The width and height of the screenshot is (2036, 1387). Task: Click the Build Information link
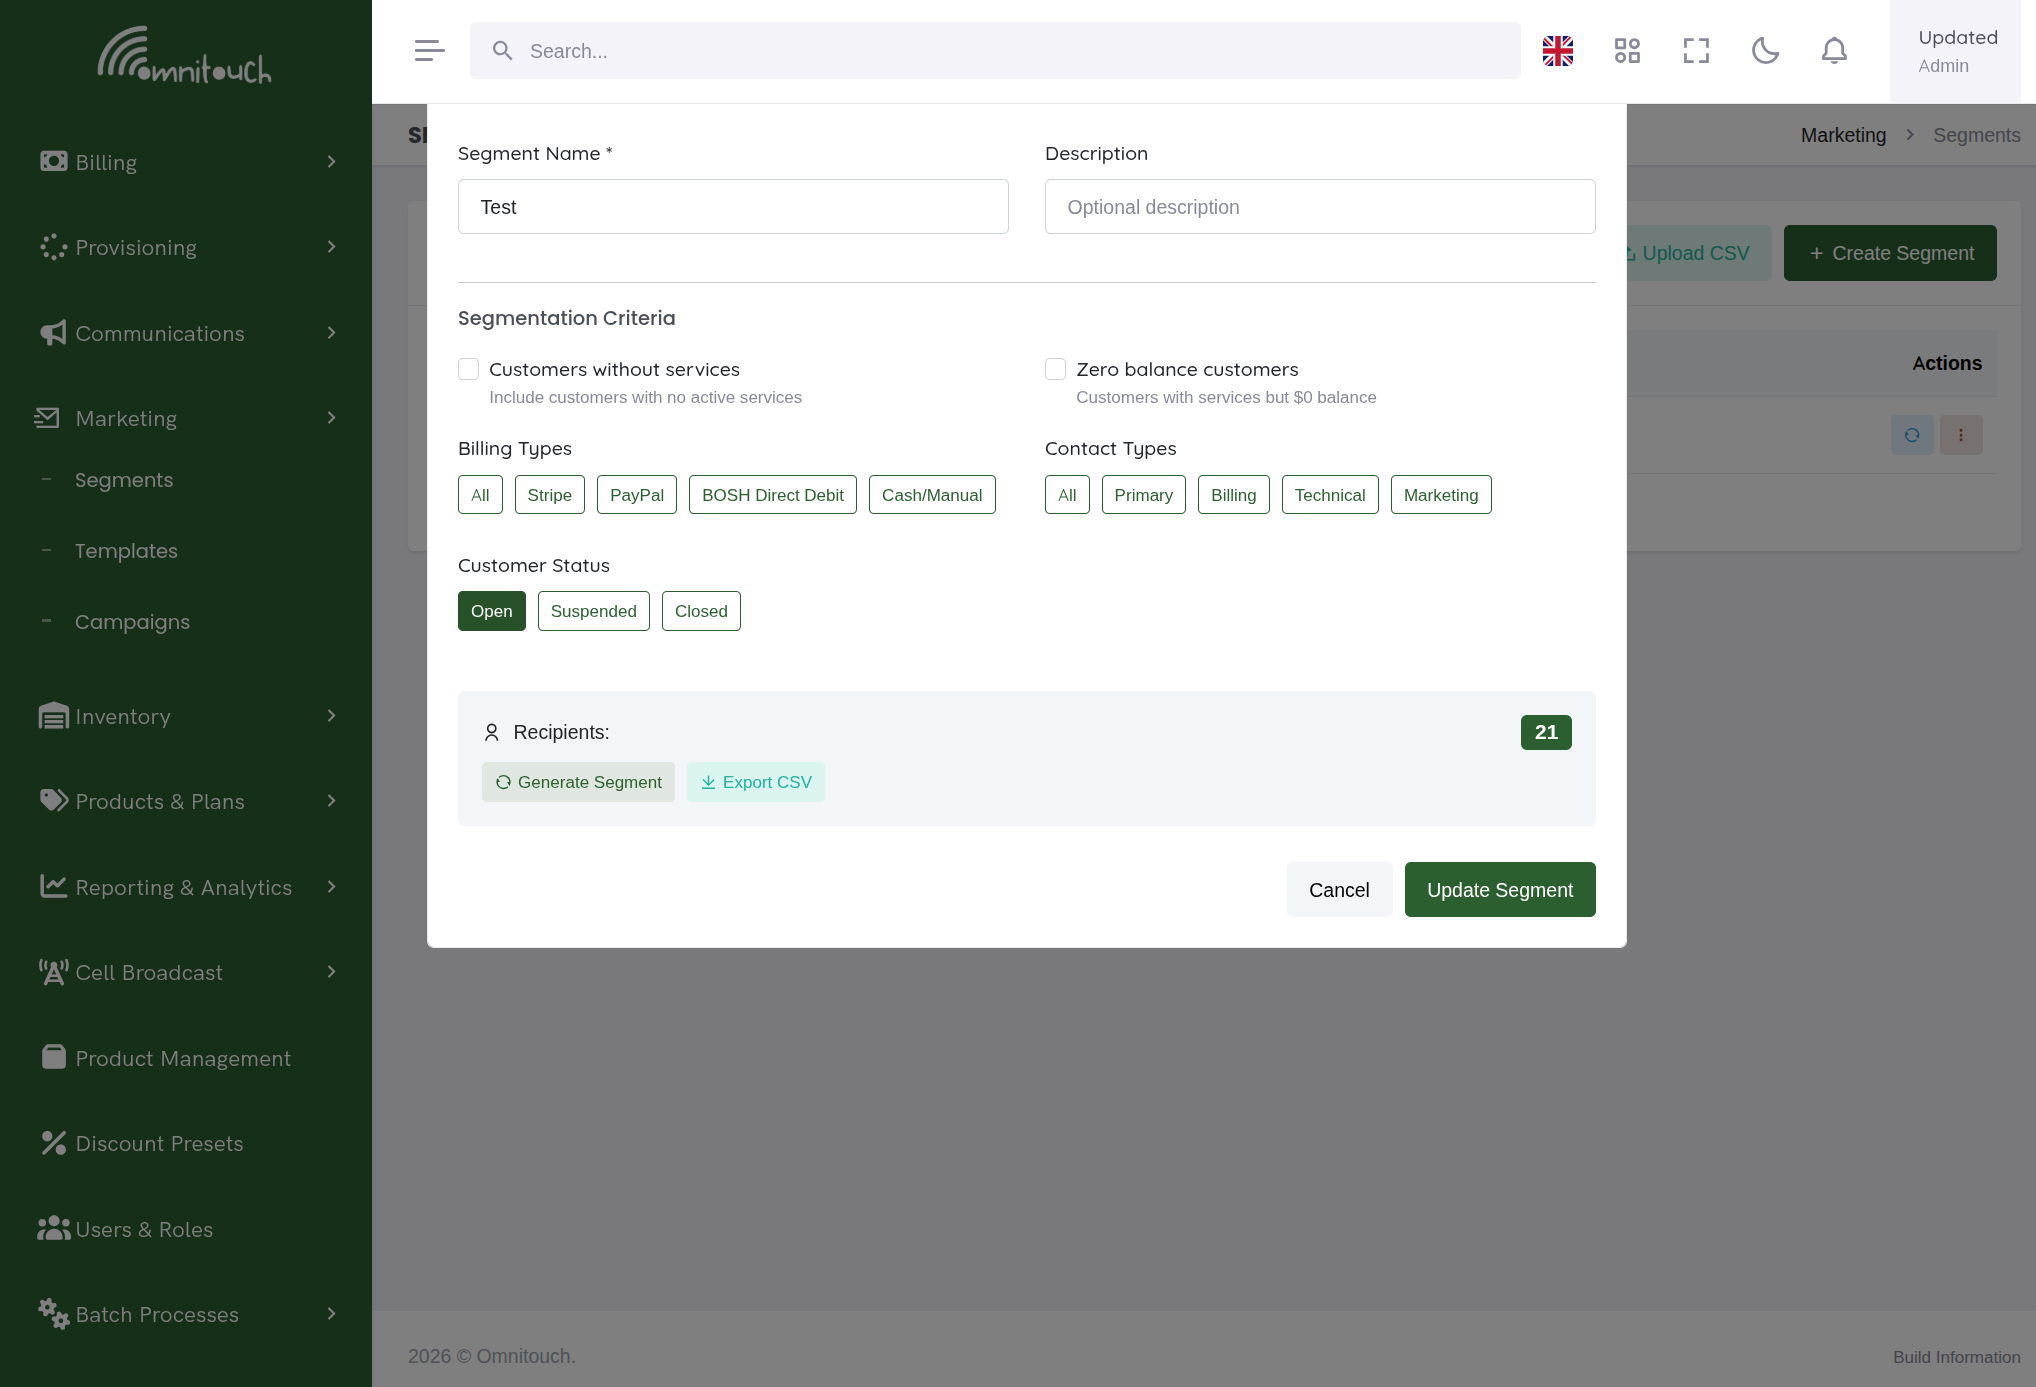click(1956, 1357)
